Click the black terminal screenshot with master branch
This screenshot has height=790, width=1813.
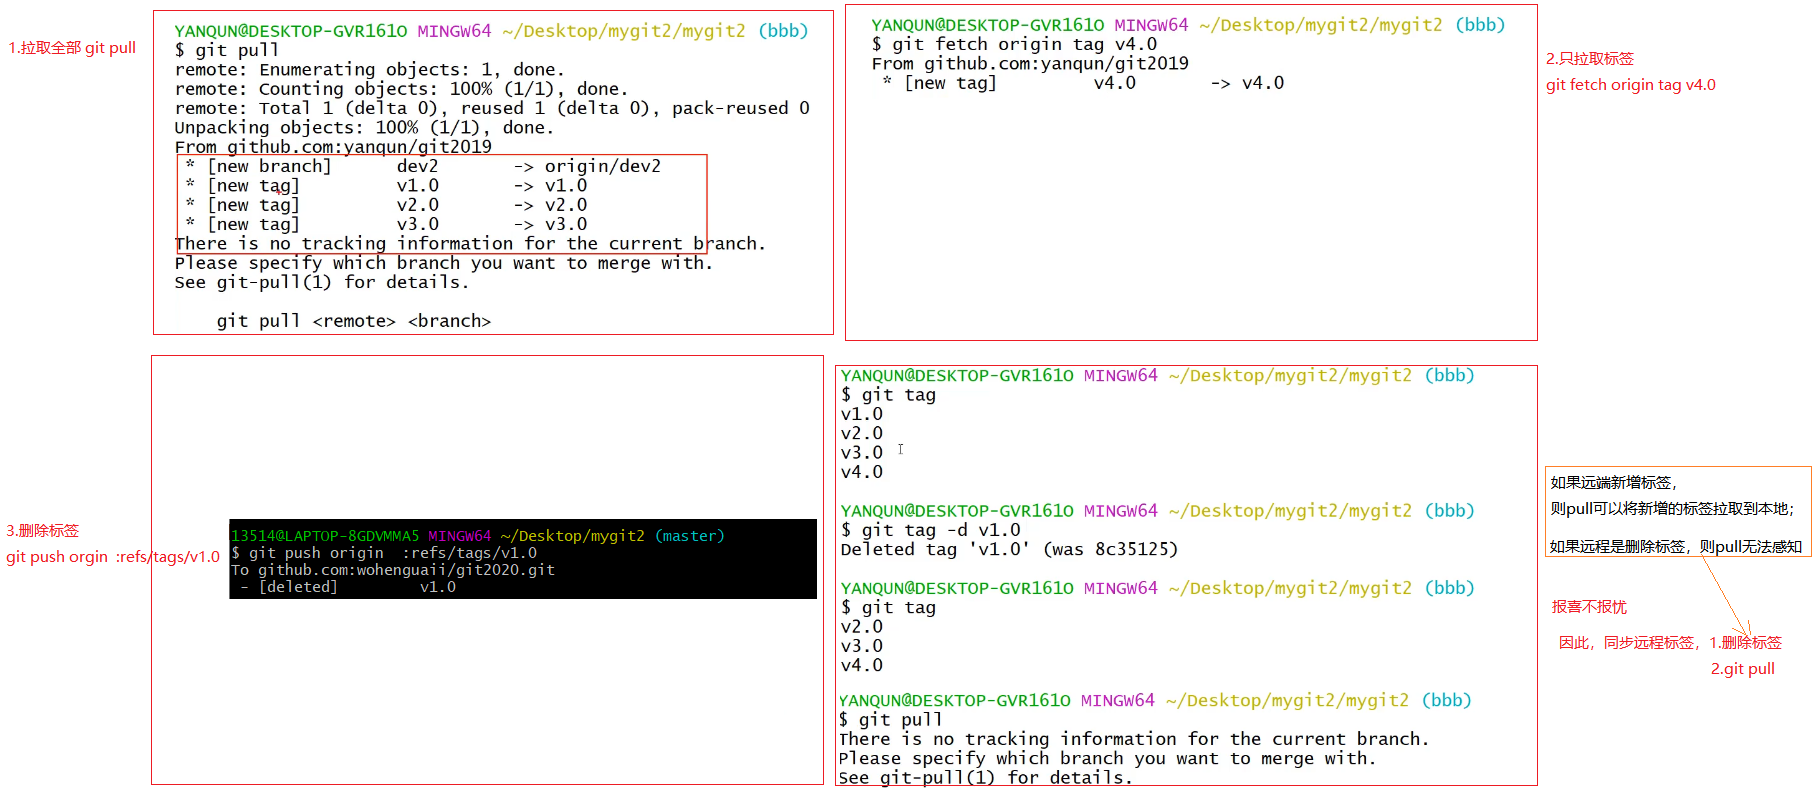click(x=522, y=558)
